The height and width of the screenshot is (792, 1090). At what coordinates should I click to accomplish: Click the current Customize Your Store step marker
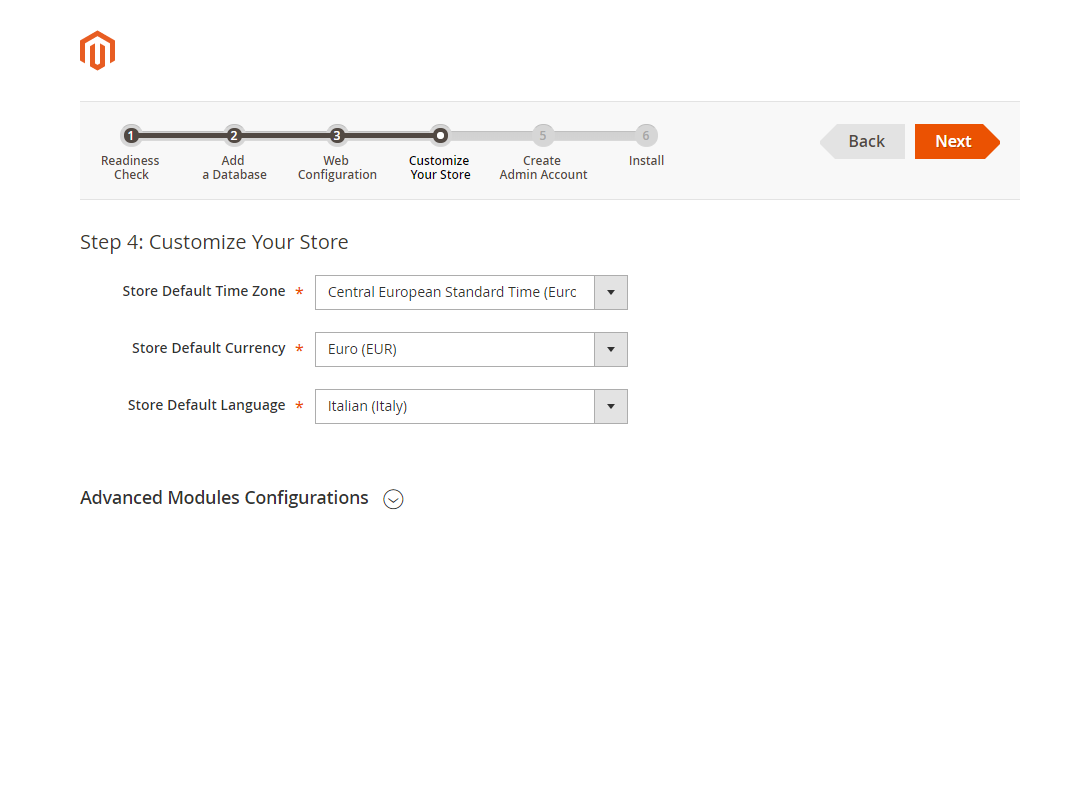pyautogui.click(x=440, y=135)
